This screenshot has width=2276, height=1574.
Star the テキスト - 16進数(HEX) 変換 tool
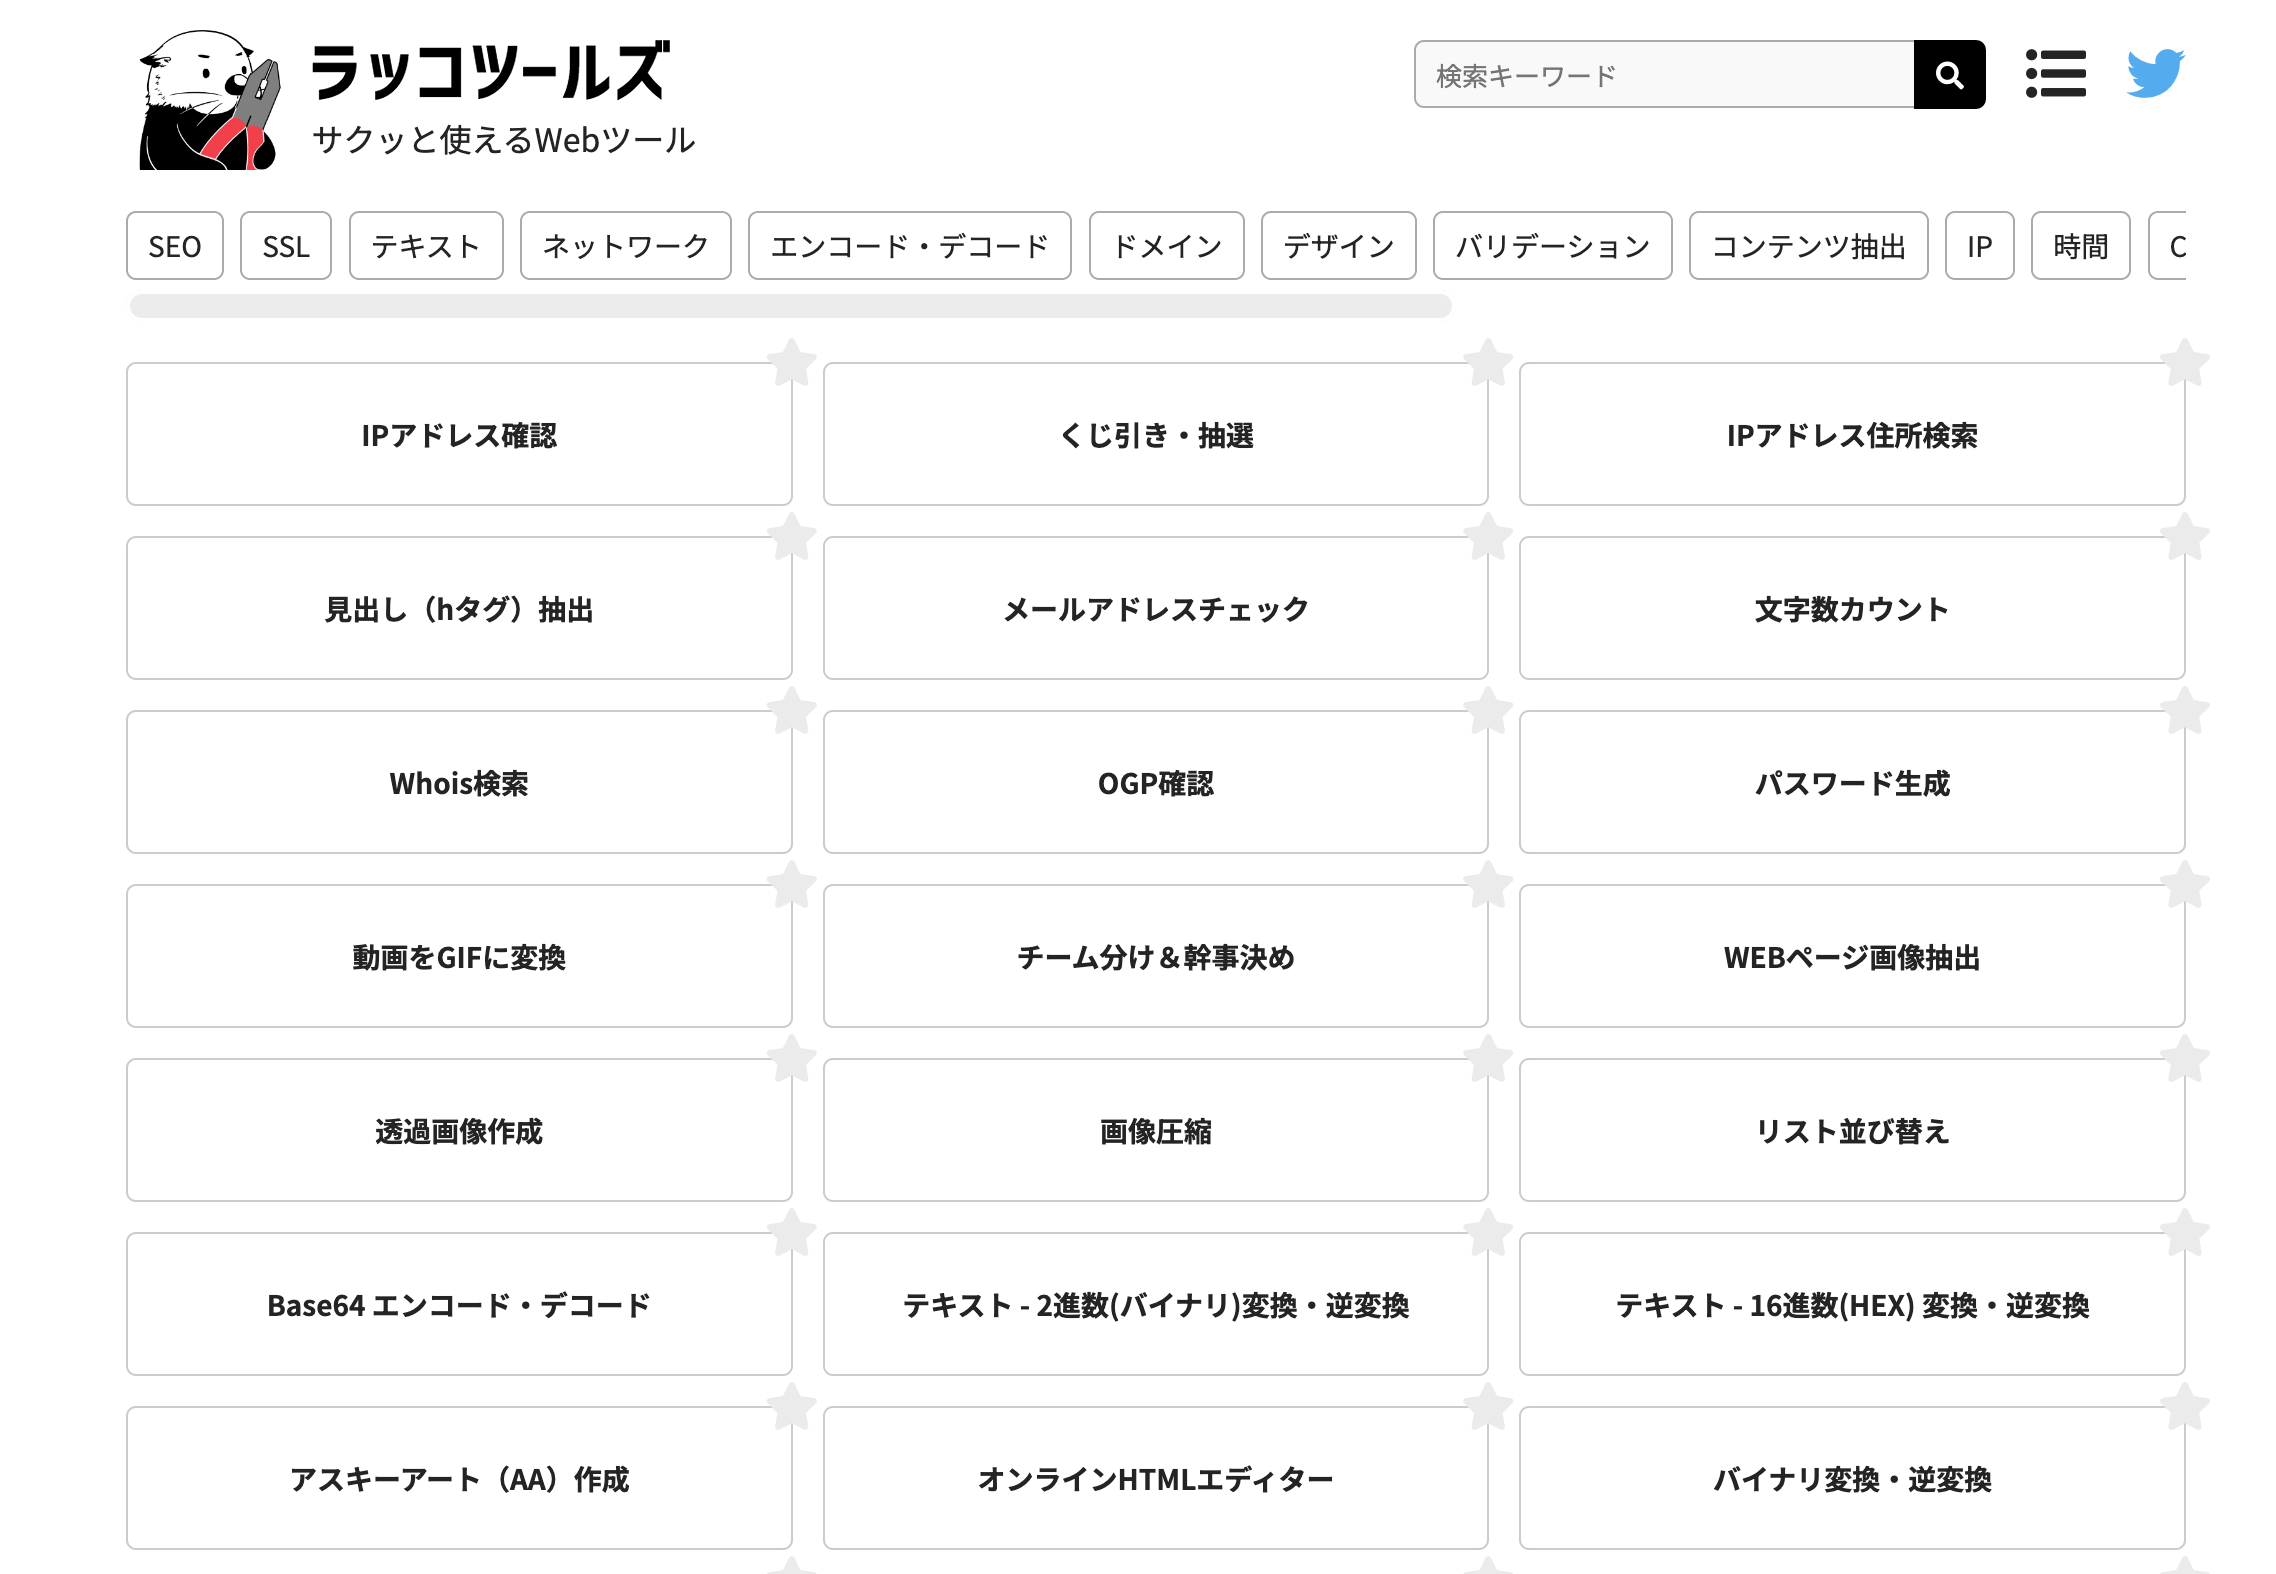click(x=2185, y=1232)
